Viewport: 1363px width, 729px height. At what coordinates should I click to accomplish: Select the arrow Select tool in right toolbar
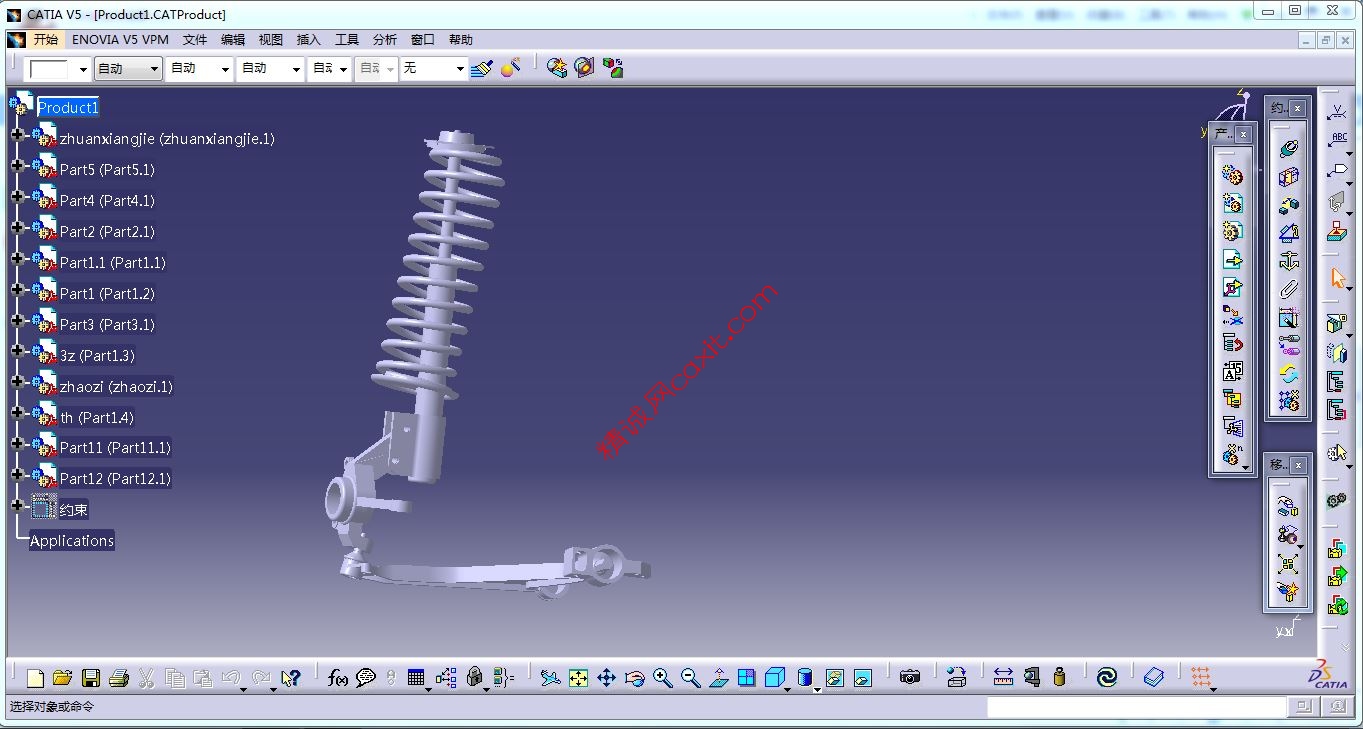pyautogui.click(x=1337, y=278)
